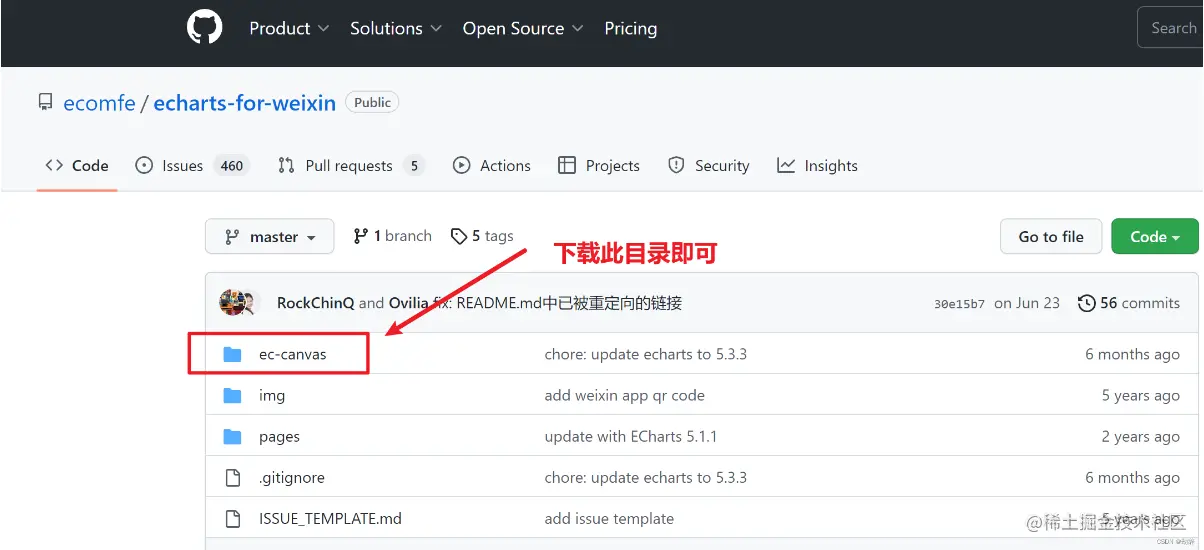The height and width of the screenshot is (550, 1204).
Task: Click img row '5 years ago' timestamp
Action: pos(1140,395)
